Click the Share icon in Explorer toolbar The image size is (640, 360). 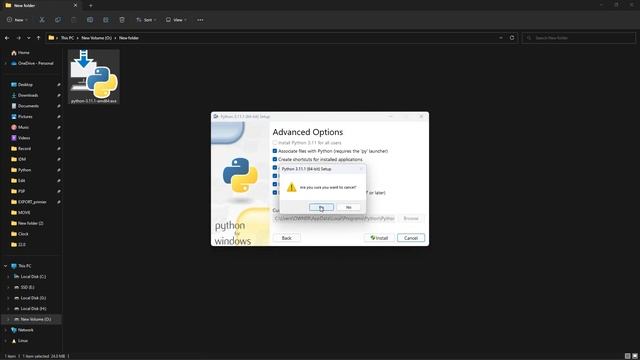pos(106,20)
